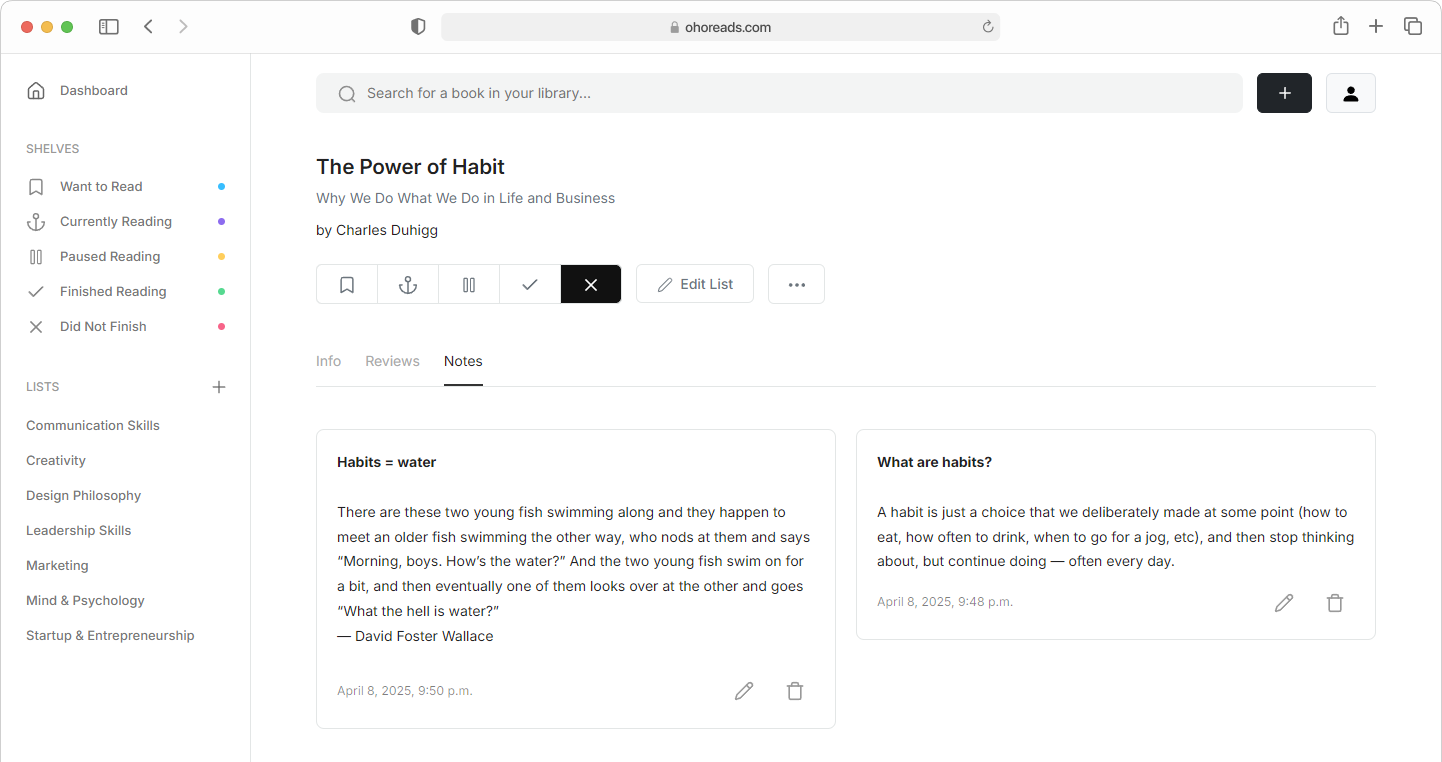Click the timestamp 'April 8, 2025, 9:48 p.m.'
This screenshot has height=762, width=1442.
point(945,602)
